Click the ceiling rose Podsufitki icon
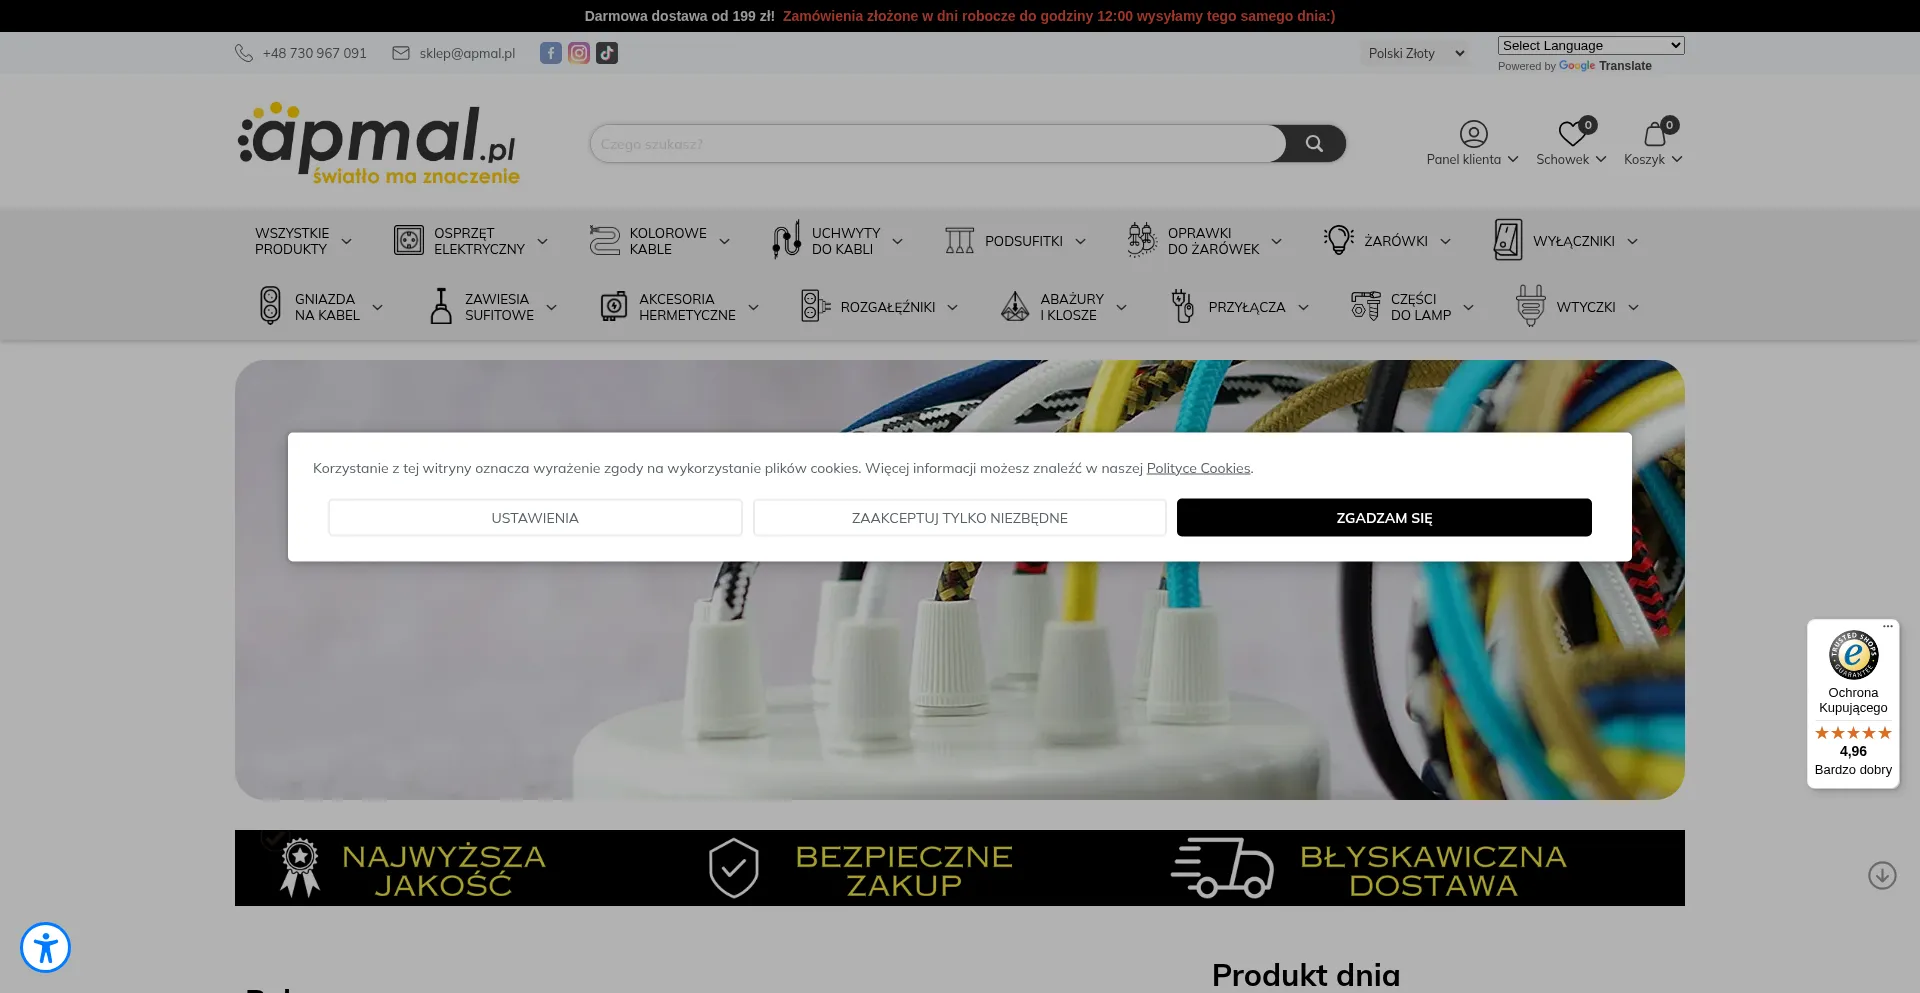This screenshot has width=1920, height=993. [x=960, y=240]
